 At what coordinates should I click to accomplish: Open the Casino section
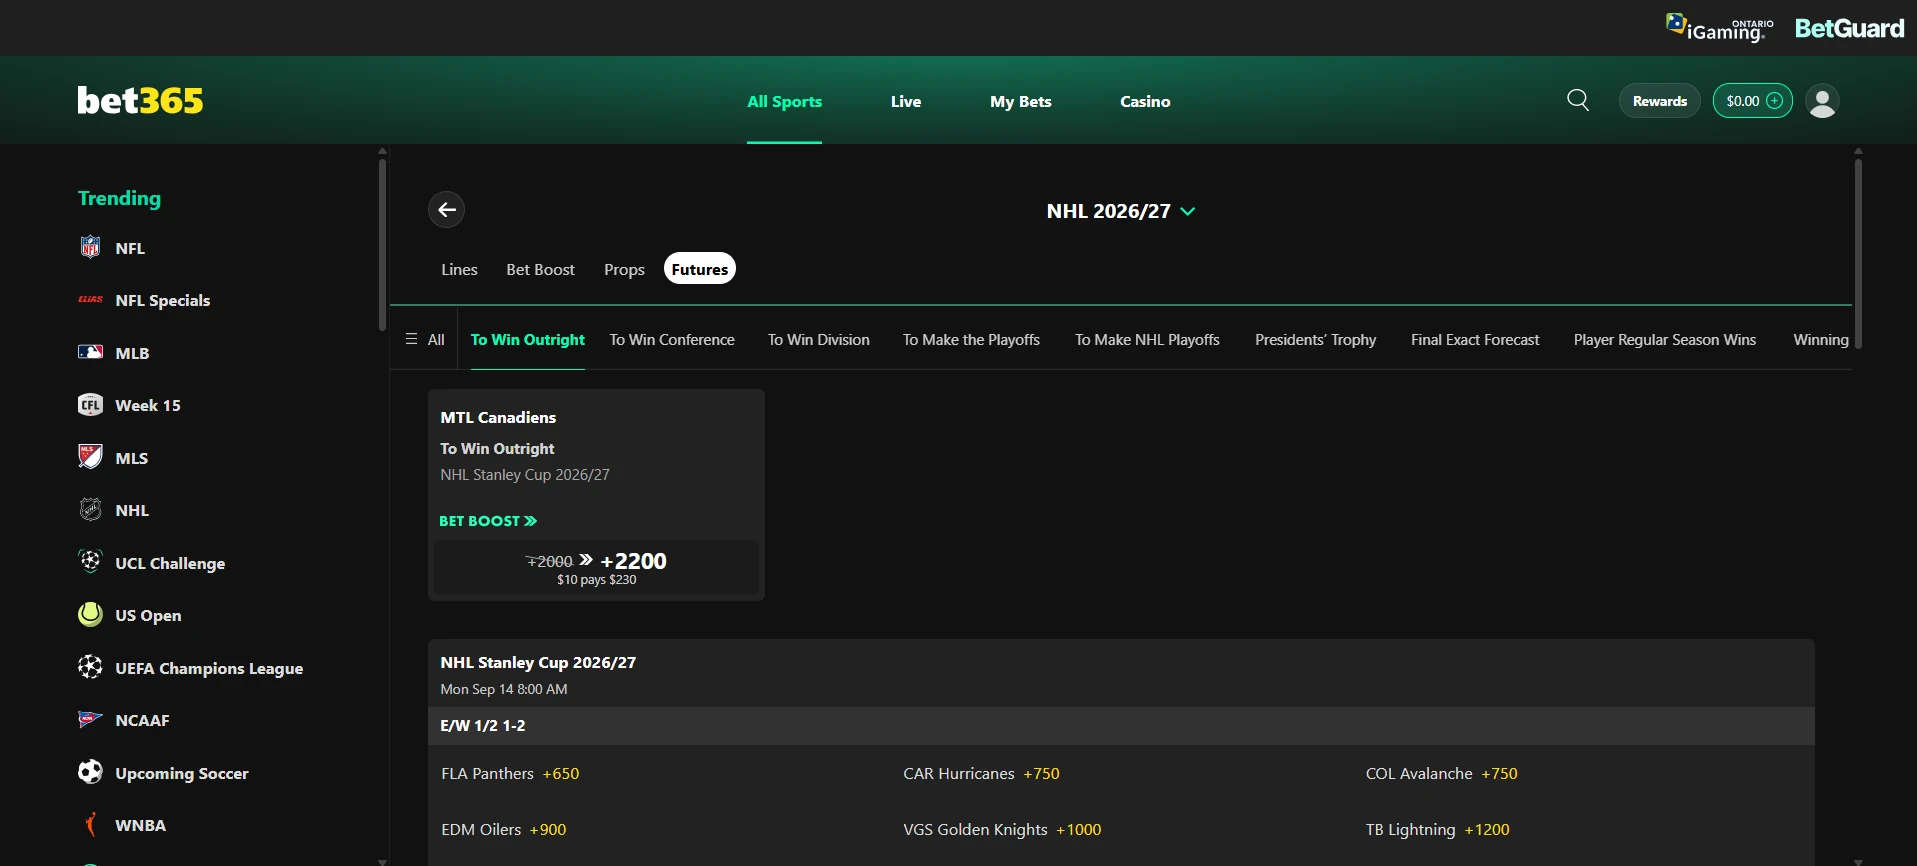(1145, 101)
